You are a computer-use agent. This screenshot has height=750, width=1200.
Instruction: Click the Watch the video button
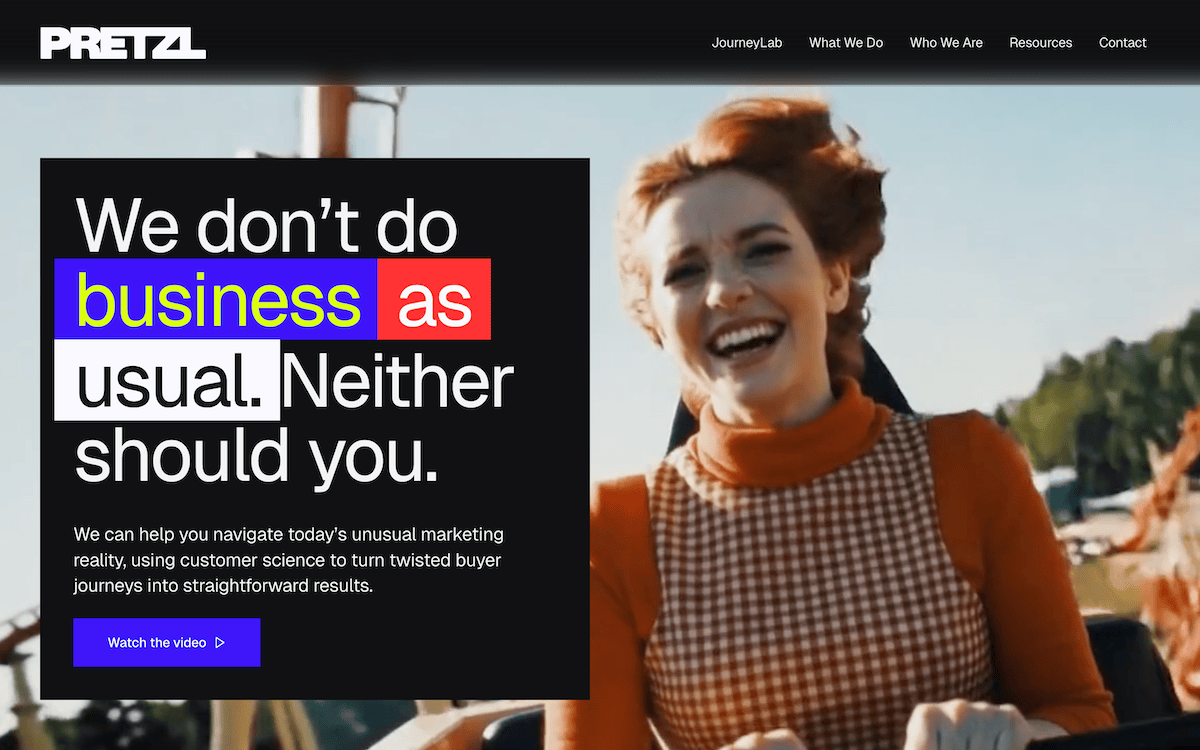pos(167,642)
